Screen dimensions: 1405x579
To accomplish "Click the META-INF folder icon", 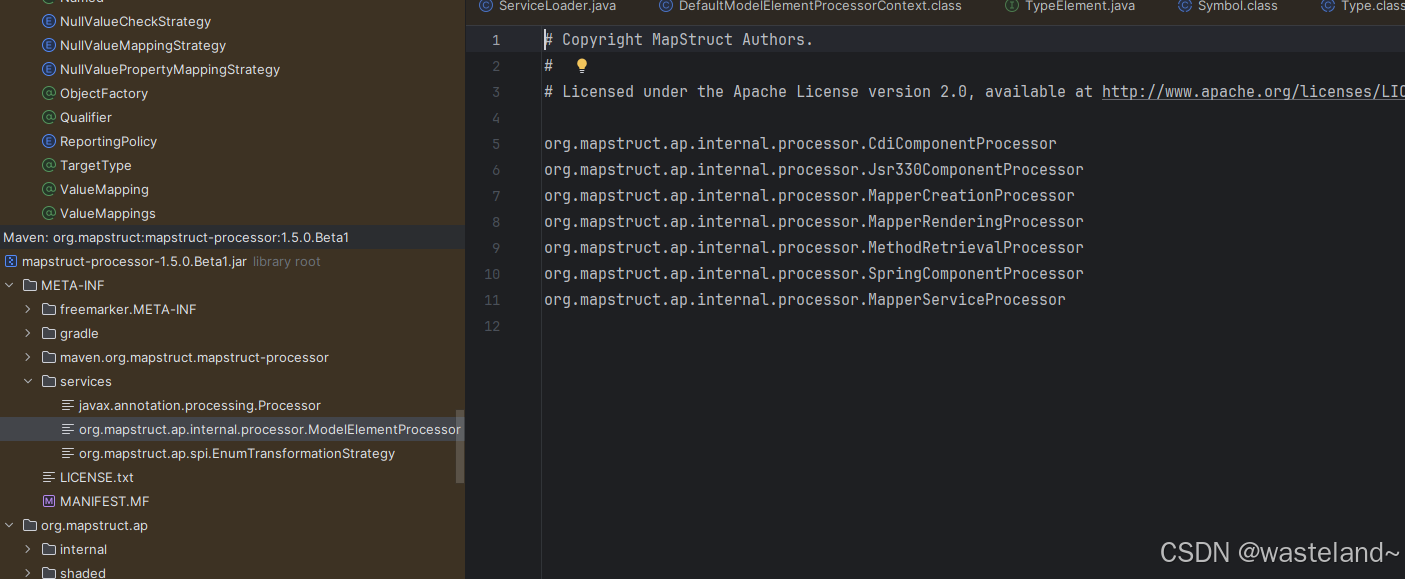I will tap(30, 285).
